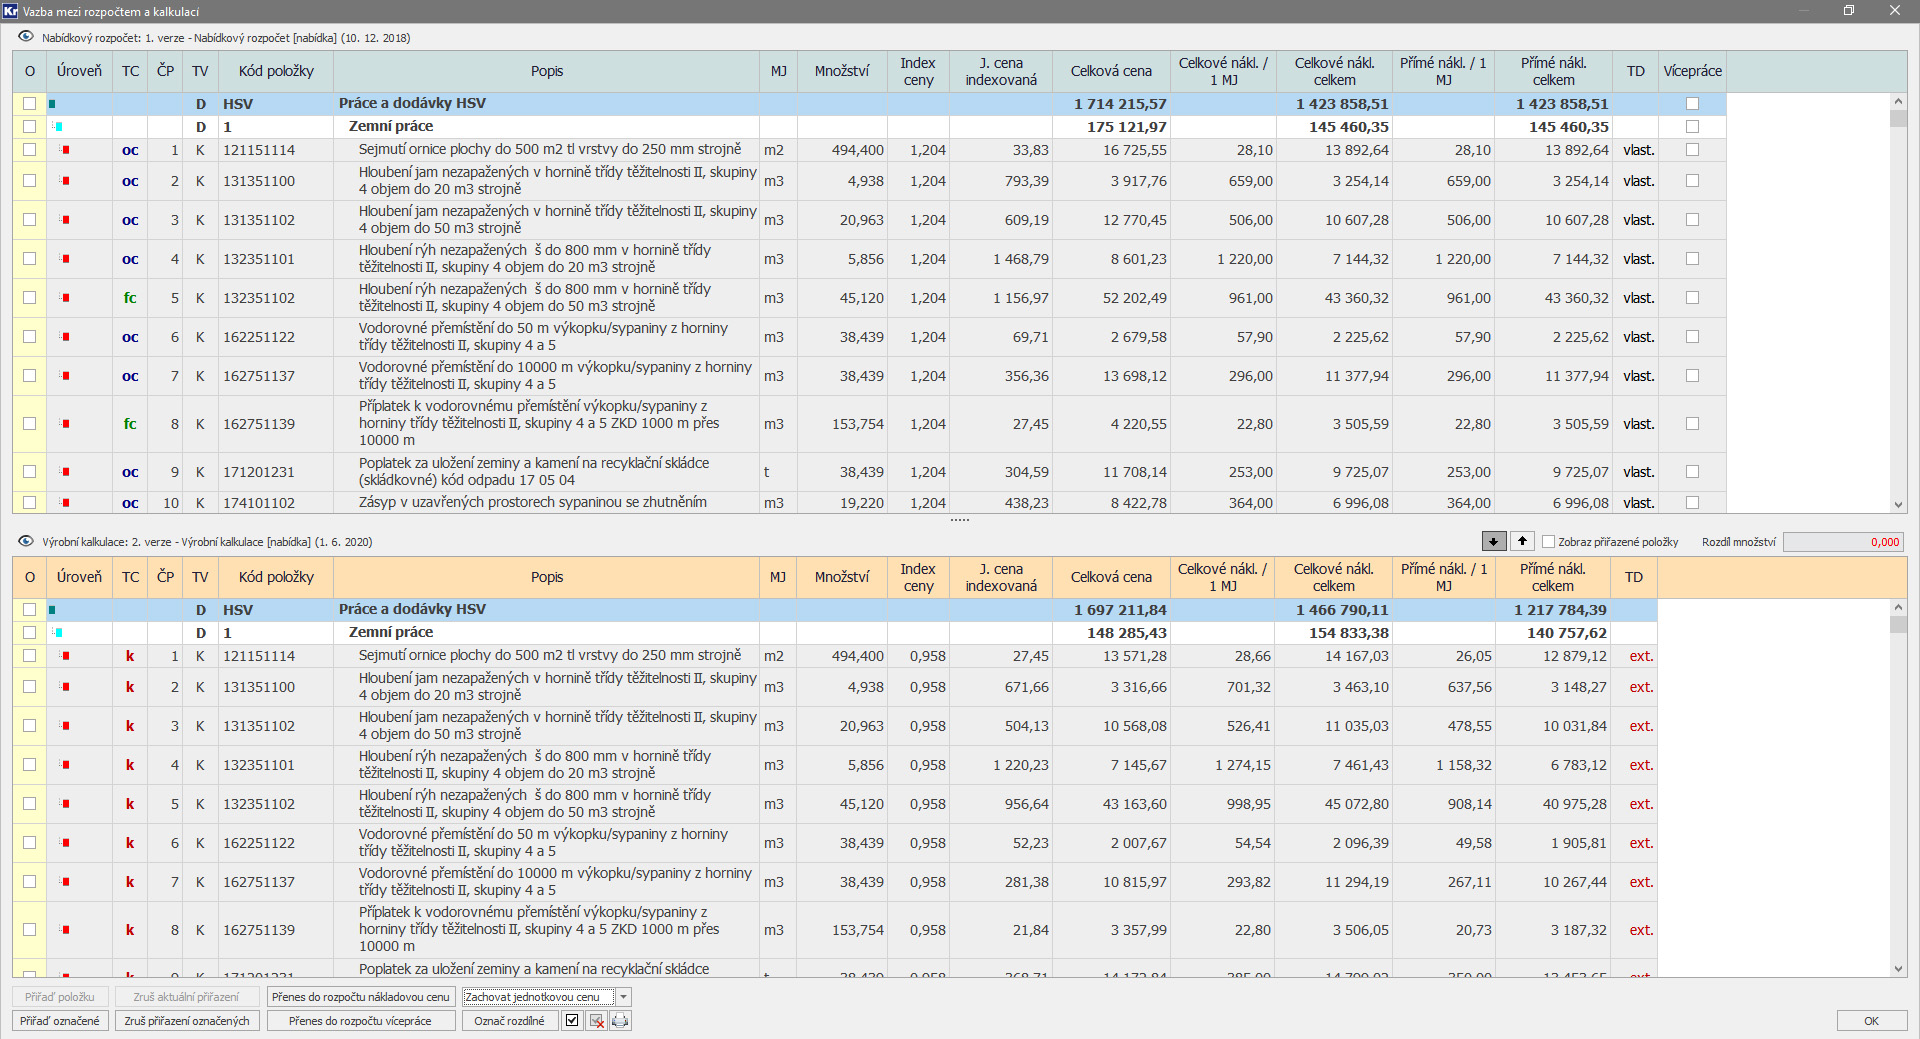Screen dimensions: 1920x1039
Task: Click the Rozdíl množství value field
Action: 1842,542
